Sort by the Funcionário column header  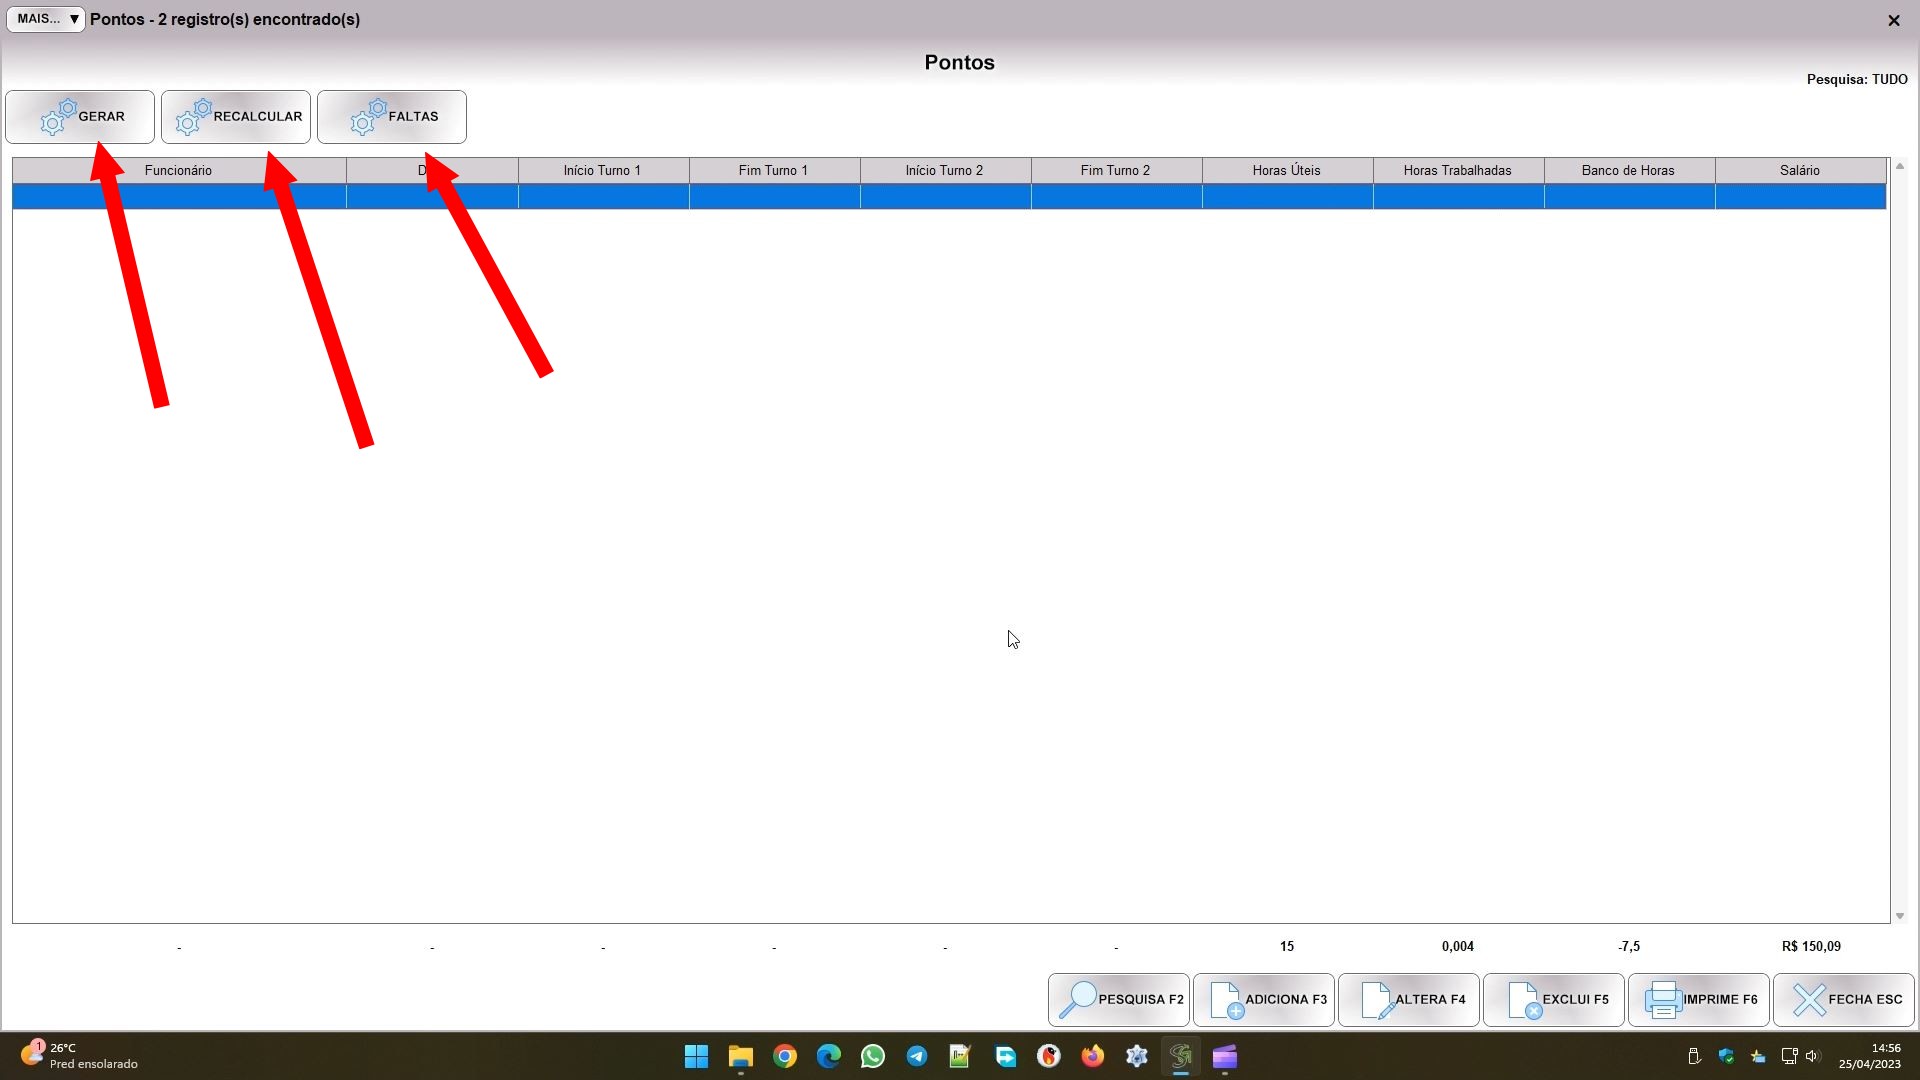pos(178,170)
